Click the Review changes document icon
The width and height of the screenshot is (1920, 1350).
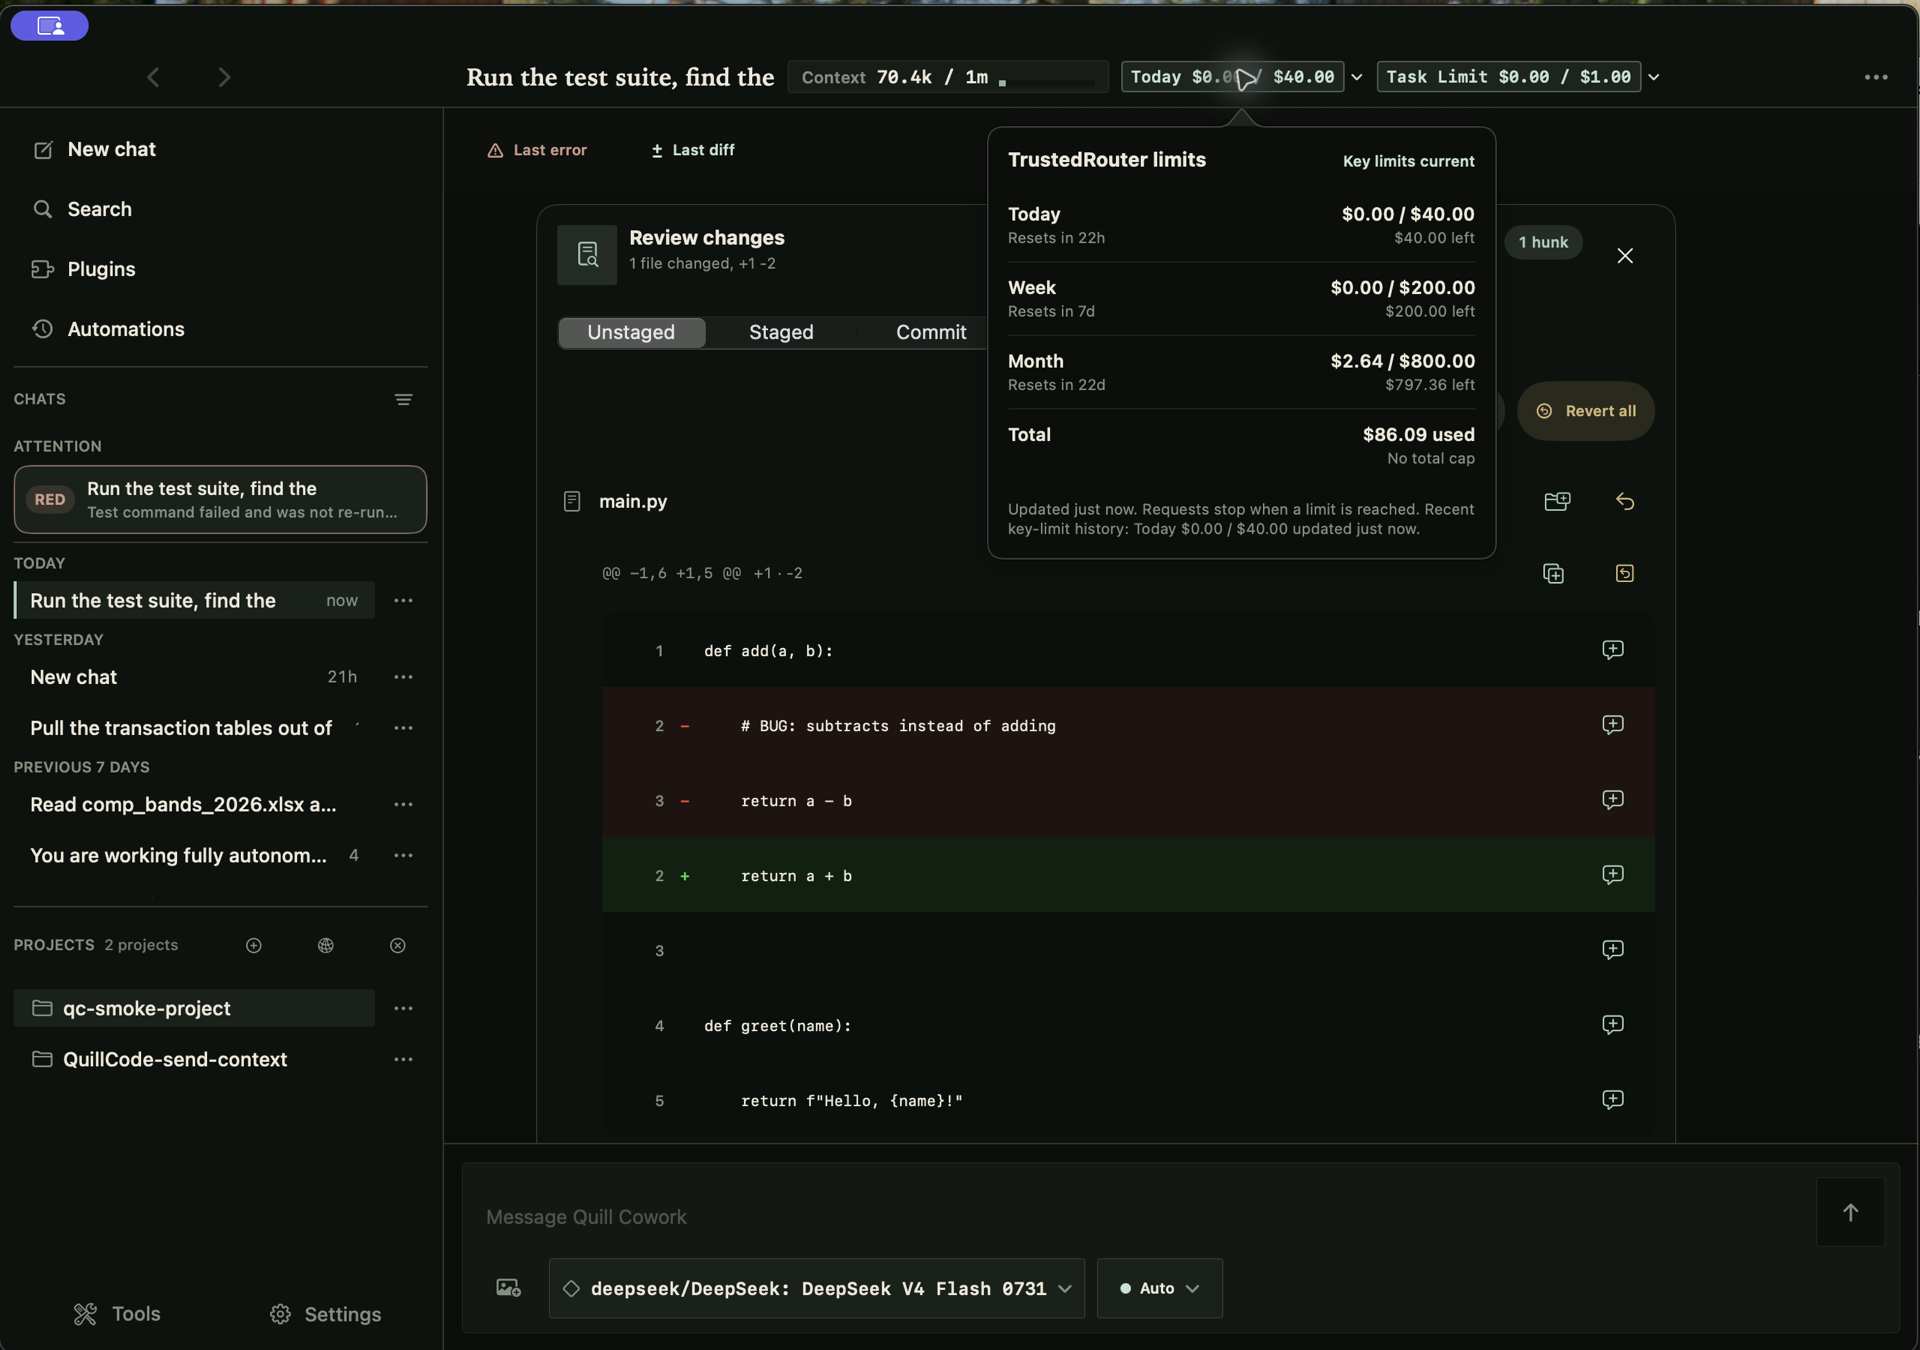(587, 255)
